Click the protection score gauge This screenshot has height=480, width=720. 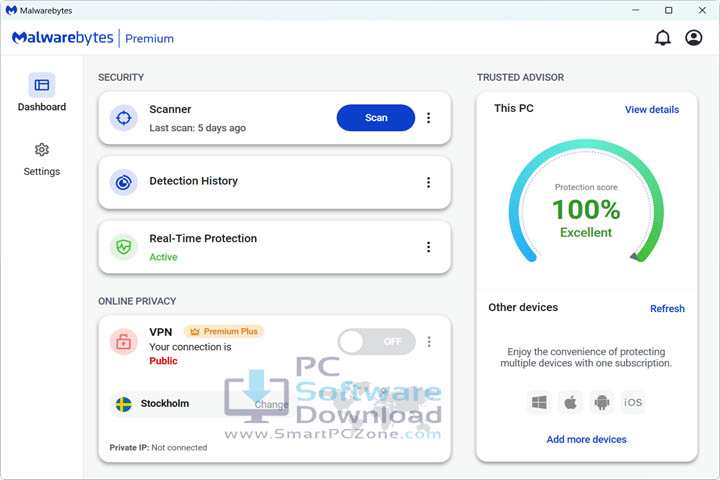click(x=586, y=202)
